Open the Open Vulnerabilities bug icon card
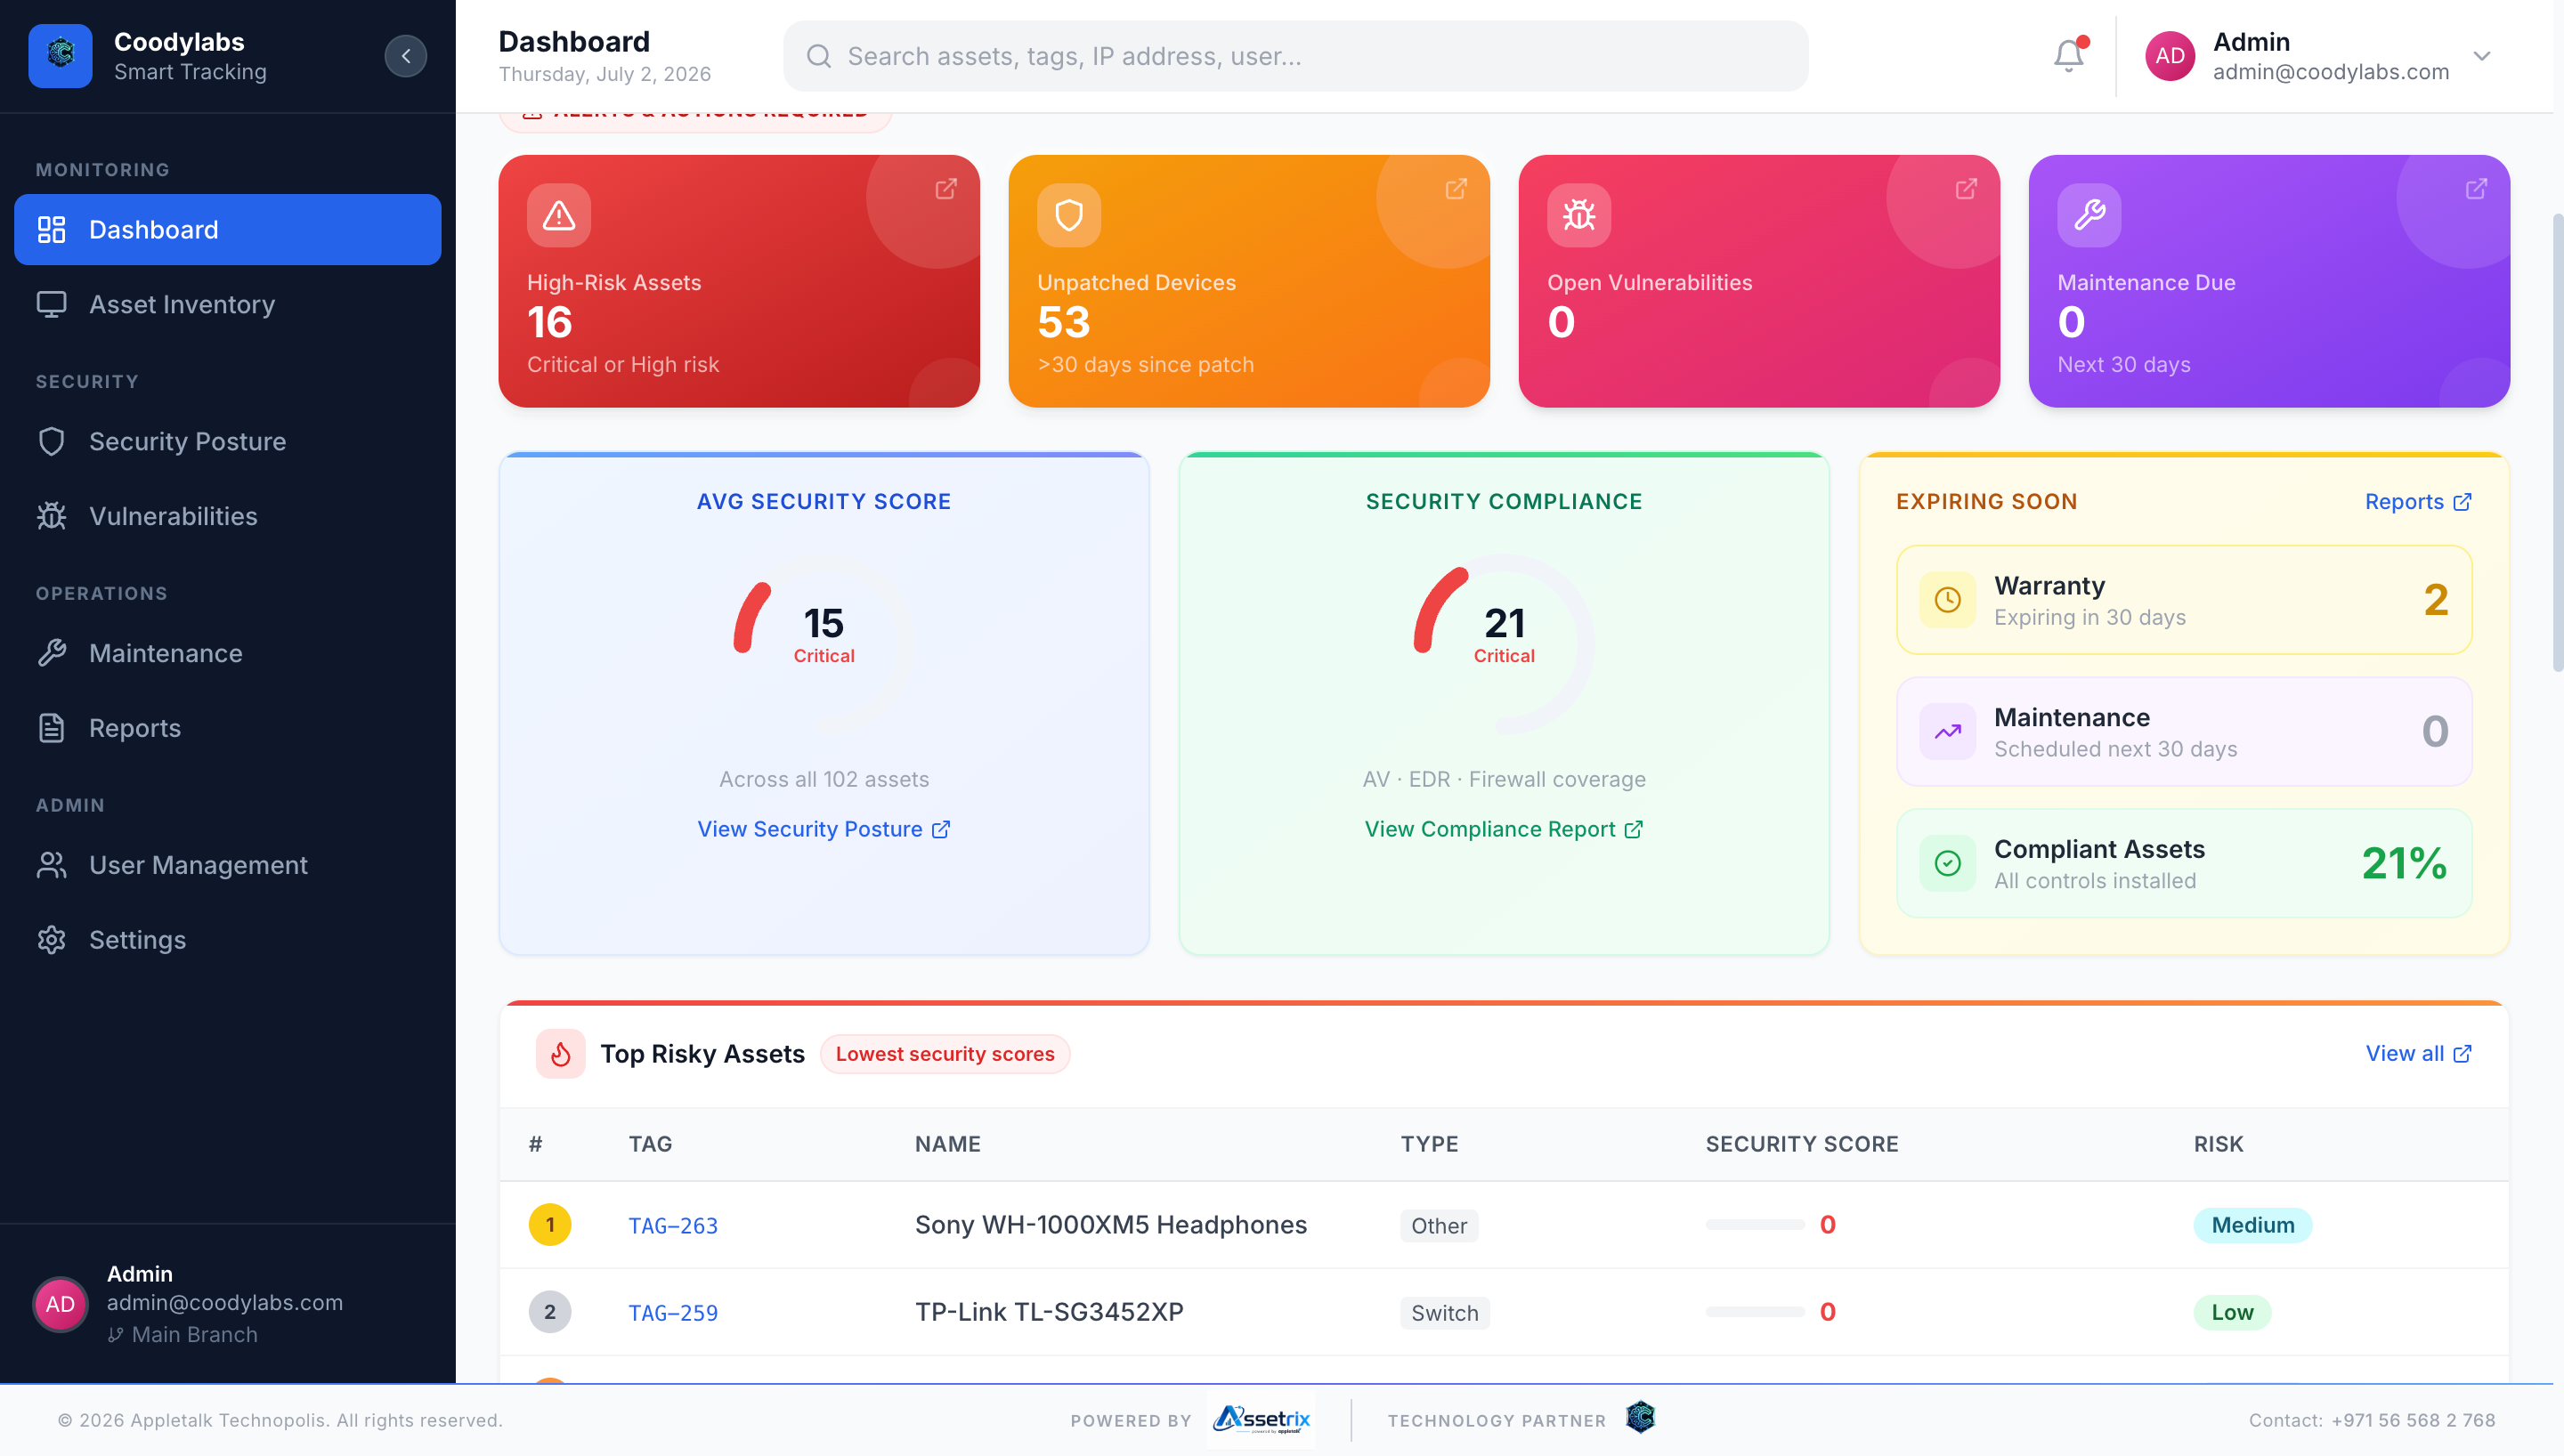The image size is (2564, 1456). click(1579, 215)
